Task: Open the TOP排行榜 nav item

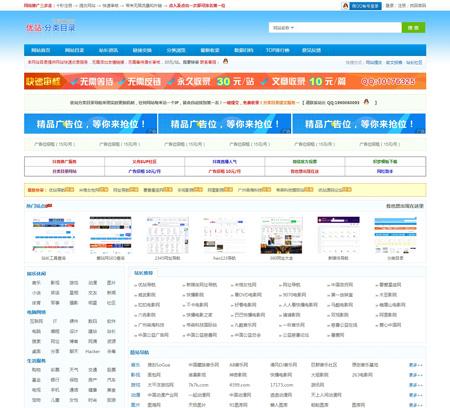Action: pyautogui.click(x=278, y=50)
